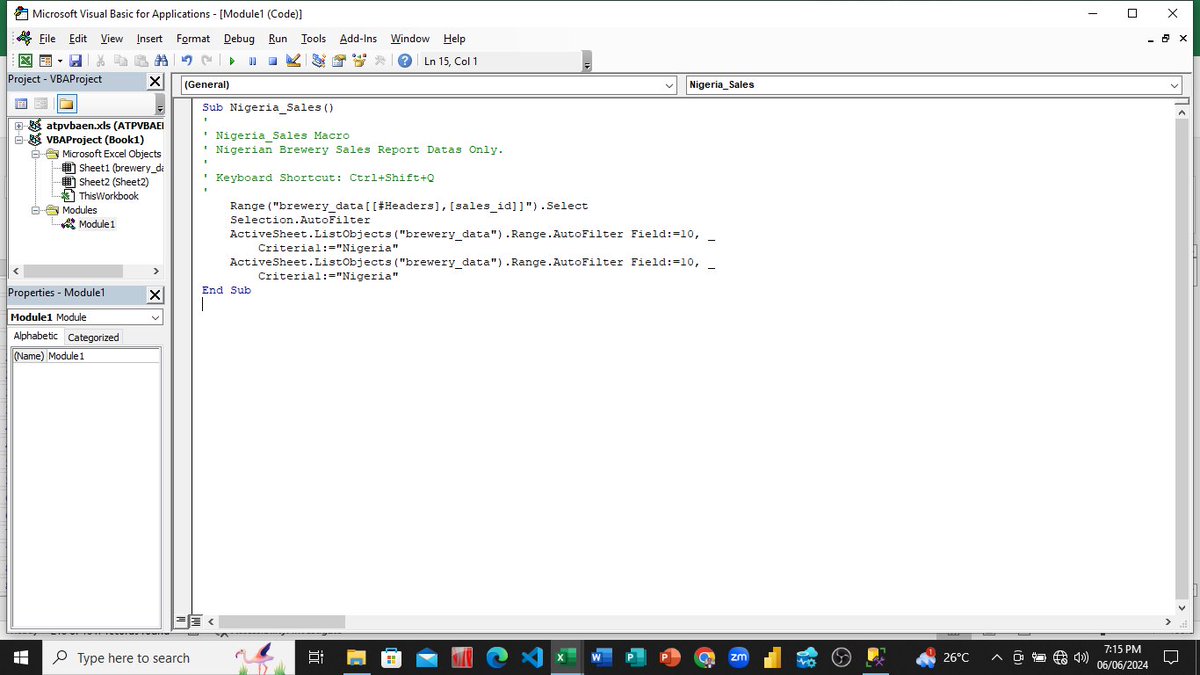This screenshot has height=675, width=1200.
Task: Select ThisWorkbook in project tree
Action: [x=101, y=196]
